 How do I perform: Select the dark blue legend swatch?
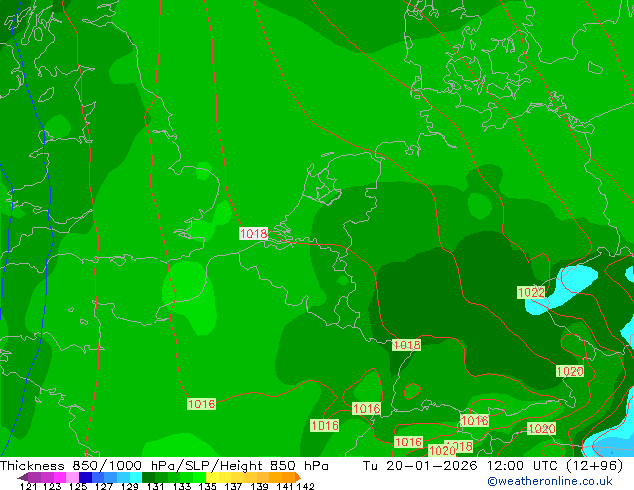coord(85,477)
